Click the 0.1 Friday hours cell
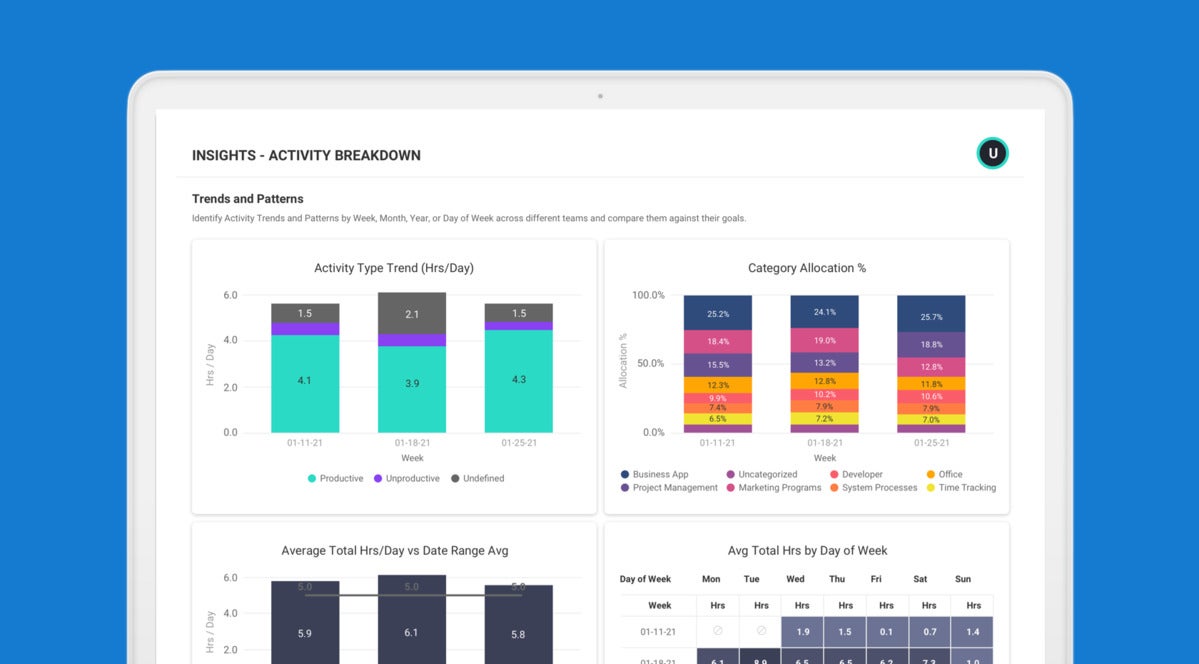 pyautogui.click(x=887, y=632)
